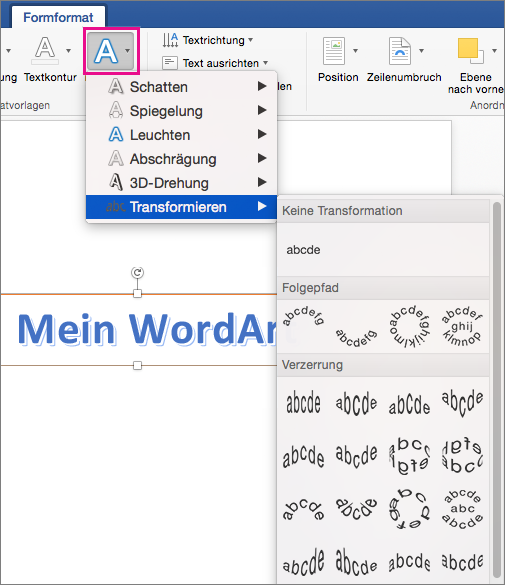This screenshot has height=585, width=505.
Task: Apply second Verzerrung transform in bottom row
Action: click(356, 561)
